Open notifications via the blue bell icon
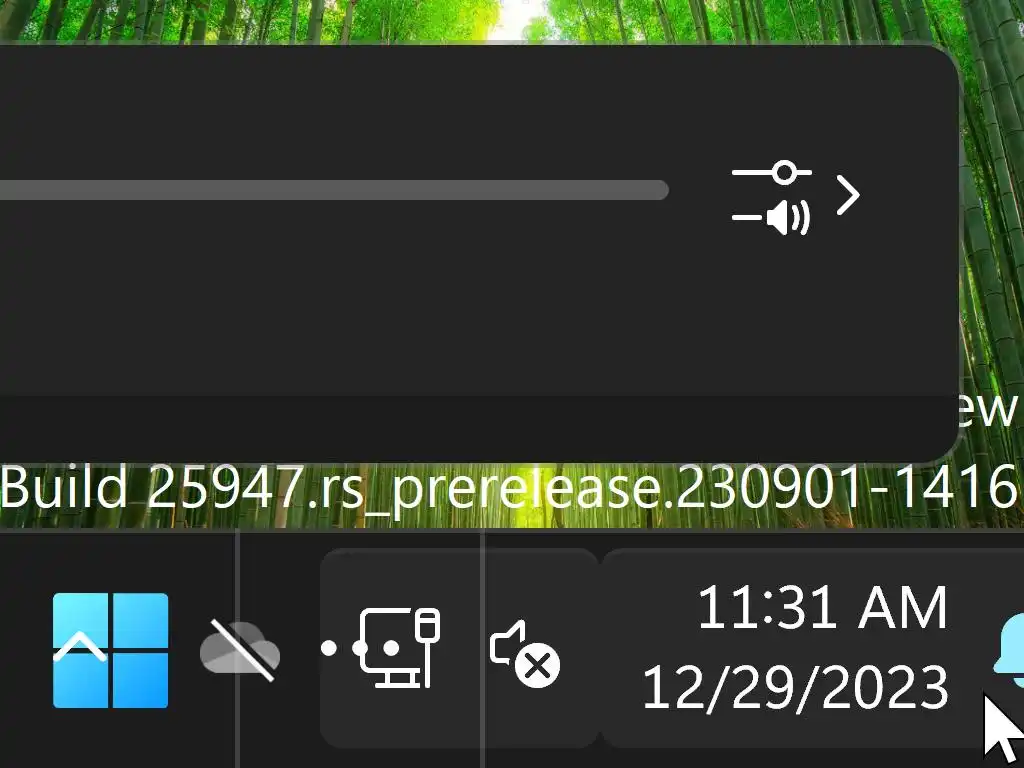Image resolution: width=1024 pixels, height=768 pixels. click(x=1009, y=651)
